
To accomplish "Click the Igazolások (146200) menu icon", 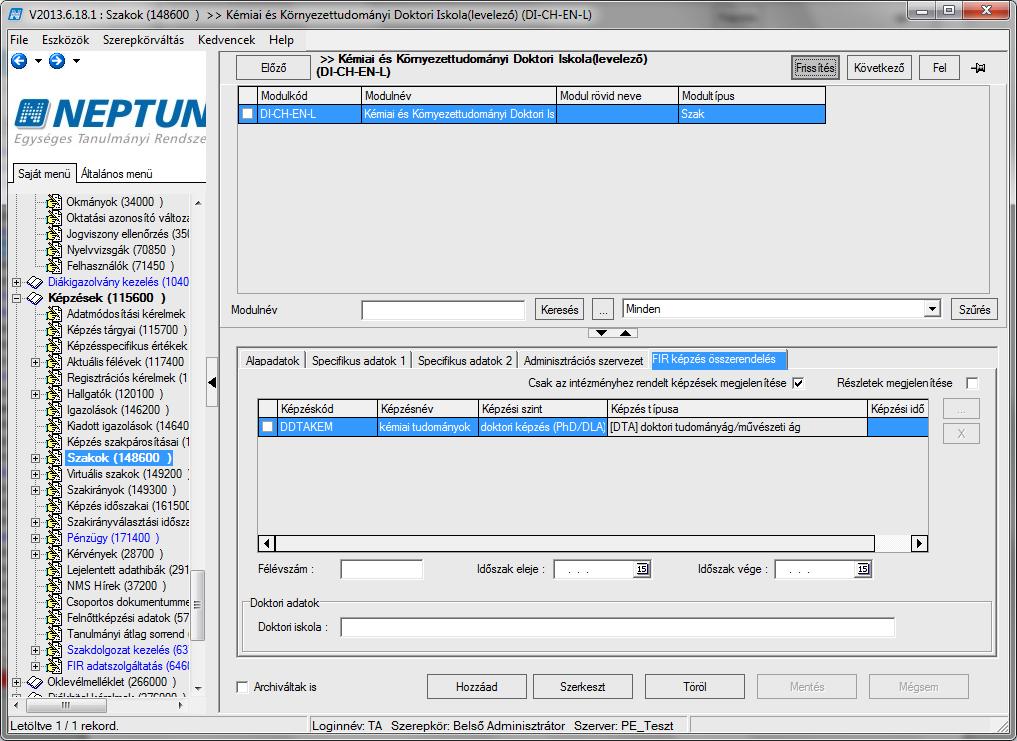I will 54,410.
